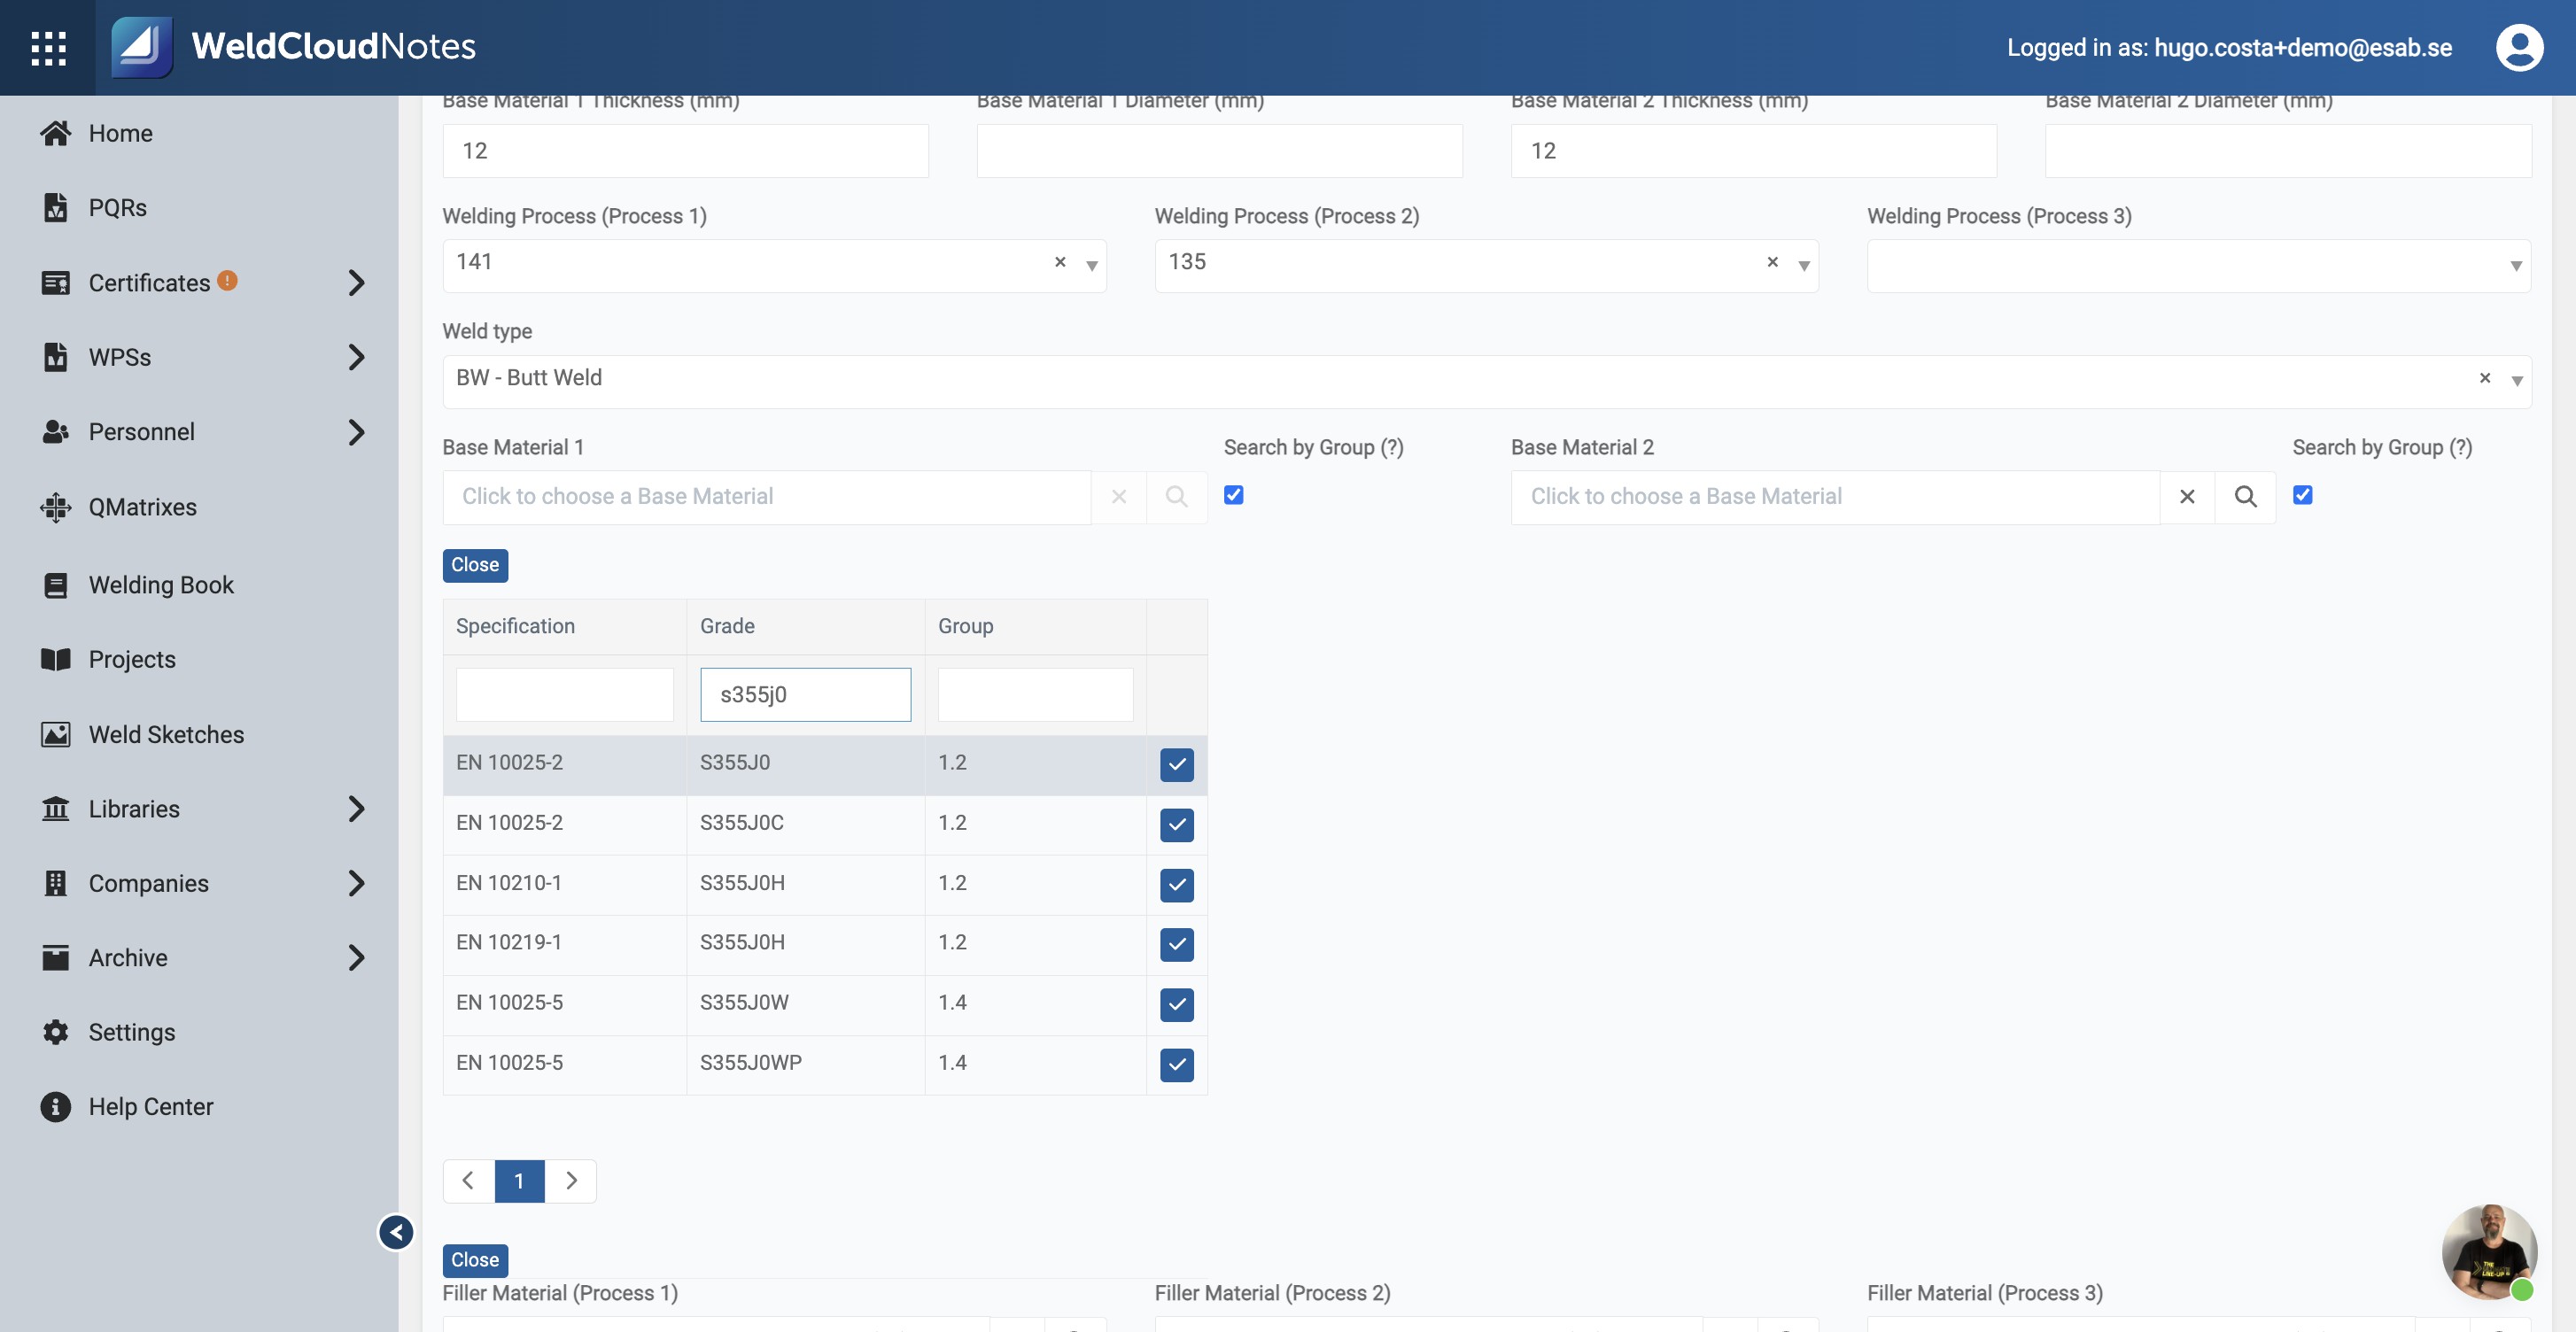Clear the Weld type selection

coord(2485,378)
